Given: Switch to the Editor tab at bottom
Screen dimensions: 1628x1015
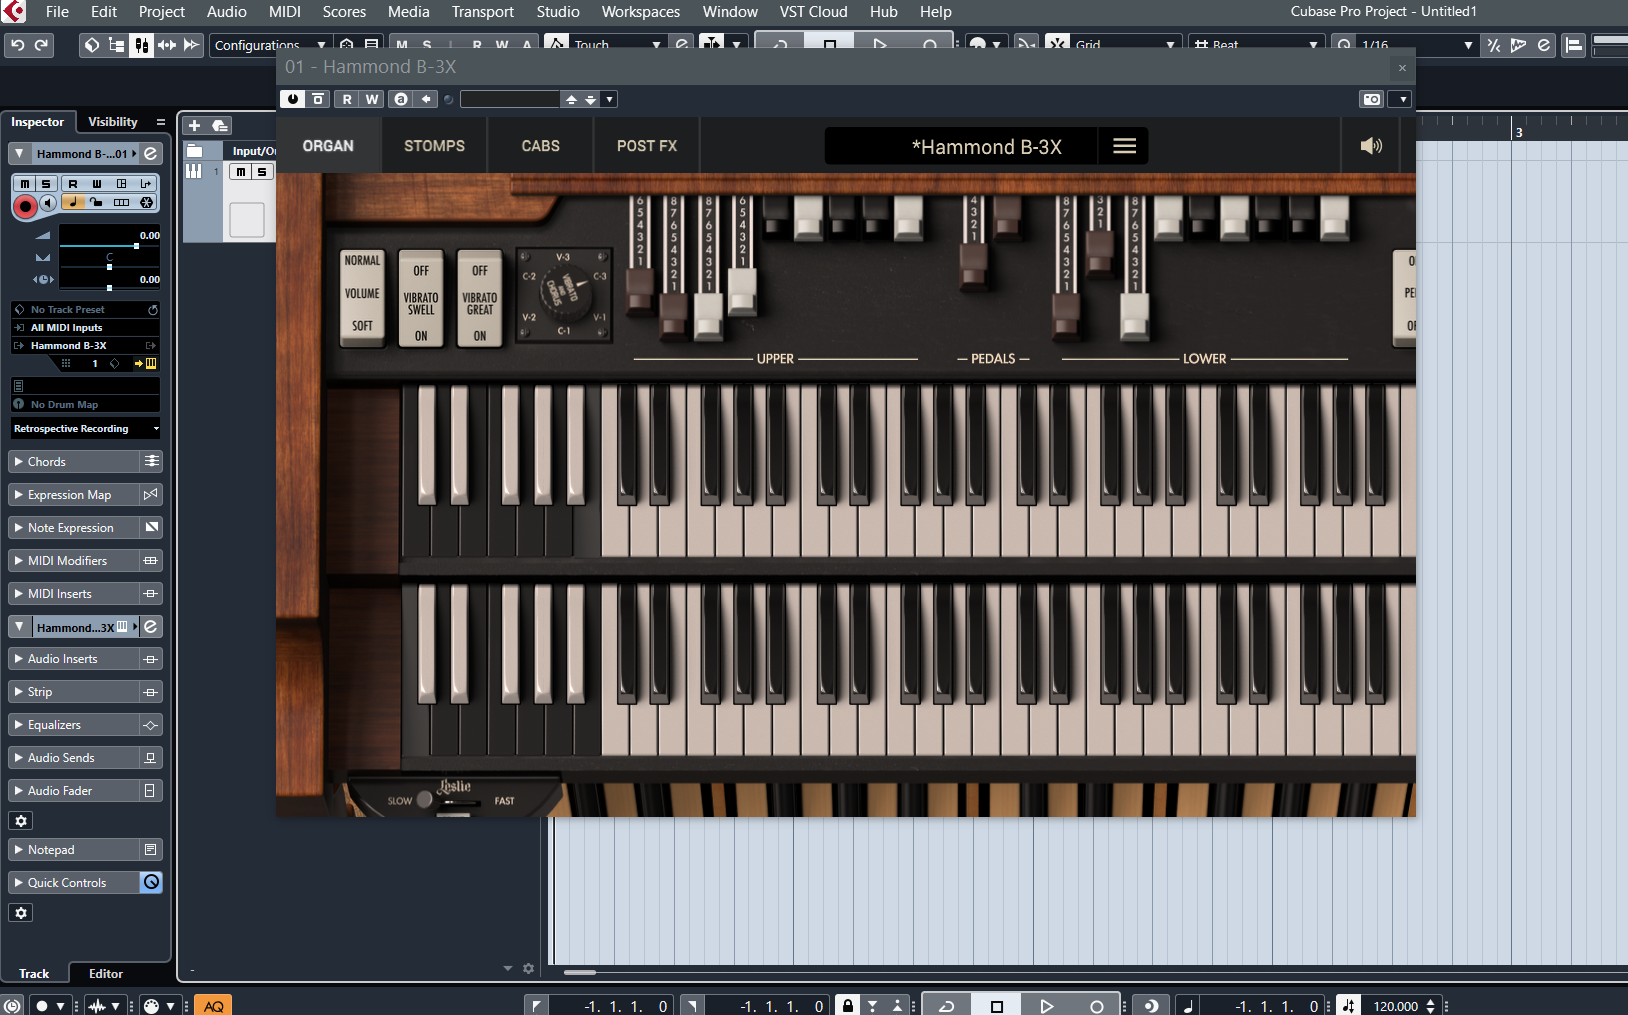Looking at the screenshot, I should 106,974.
